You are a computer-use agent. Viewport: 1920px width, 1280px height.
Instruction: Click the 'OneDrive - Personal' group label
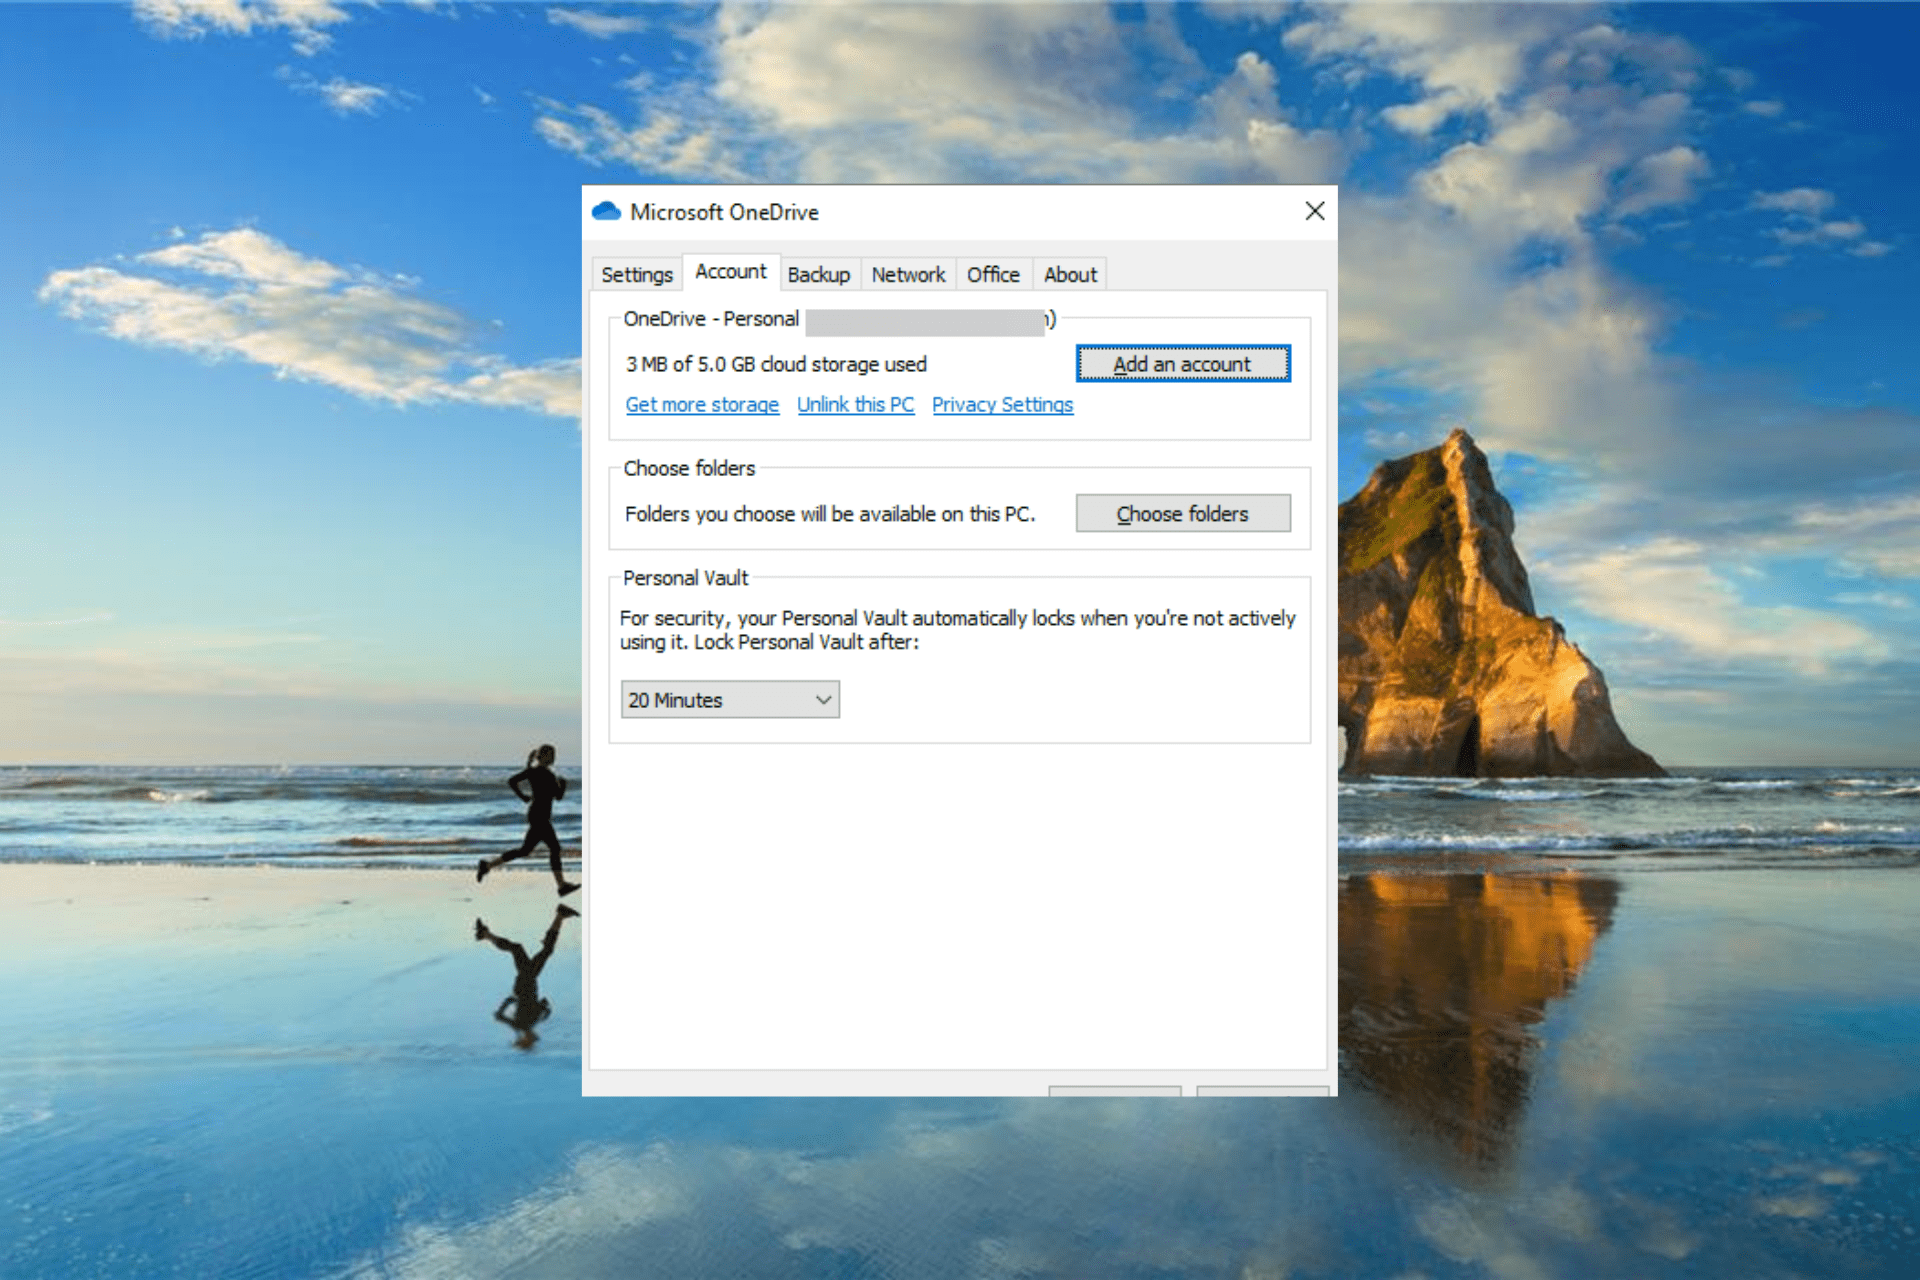pos(711,319)
